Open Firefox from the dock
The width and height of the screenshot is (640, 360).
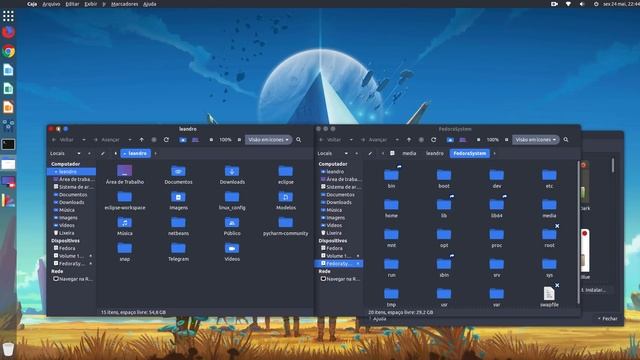[8, 32]
